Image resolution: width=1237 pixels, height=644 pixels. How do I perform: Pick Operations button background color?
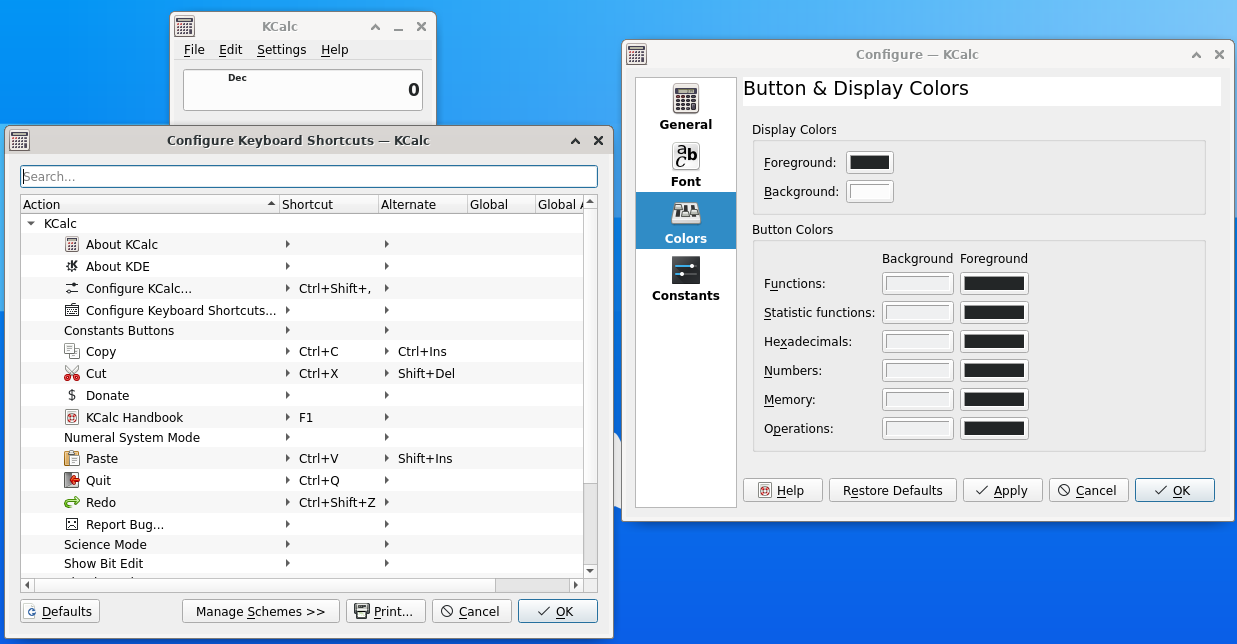(918, 429)
